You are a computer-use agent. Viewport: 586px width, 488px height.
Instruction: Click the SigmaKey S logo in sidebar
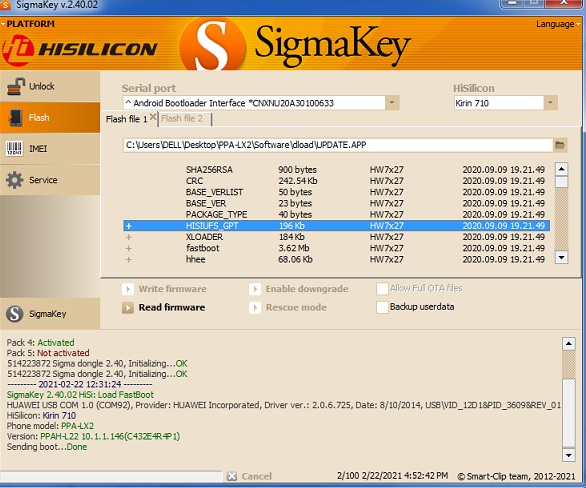click(15, 314)
